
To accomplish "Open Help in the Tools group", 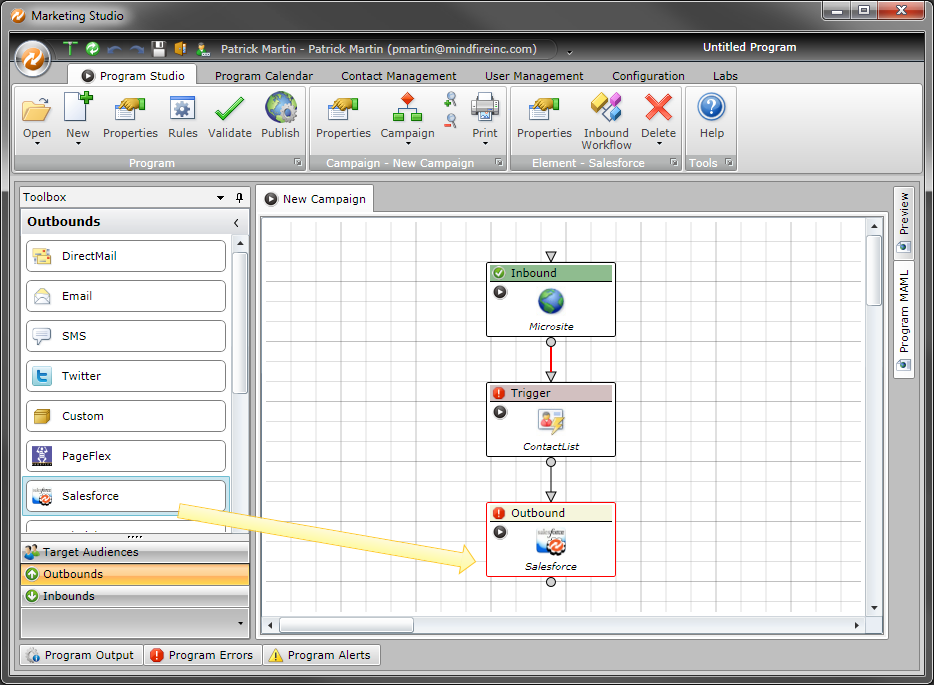I will pyautogui.click(x=711, y=116).
